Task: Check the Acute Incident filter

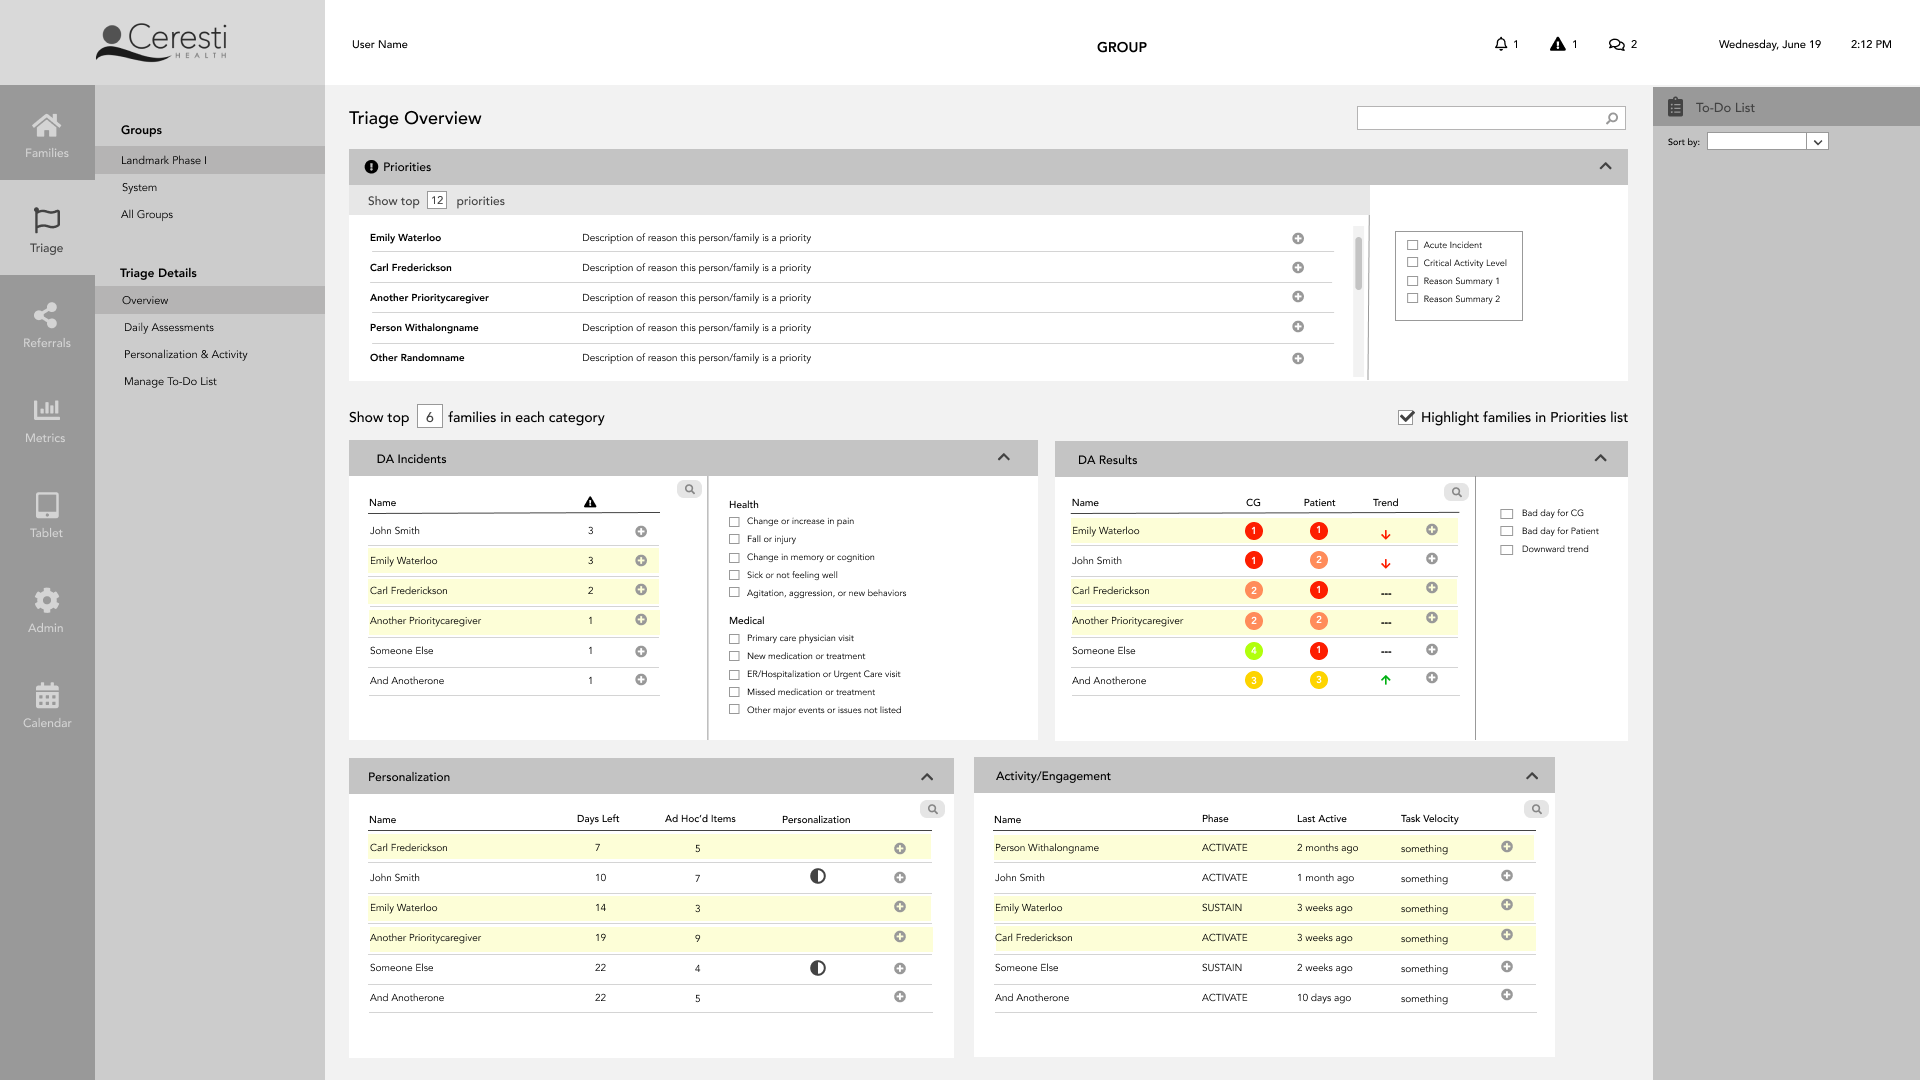Action: (x=1412, y=245)
